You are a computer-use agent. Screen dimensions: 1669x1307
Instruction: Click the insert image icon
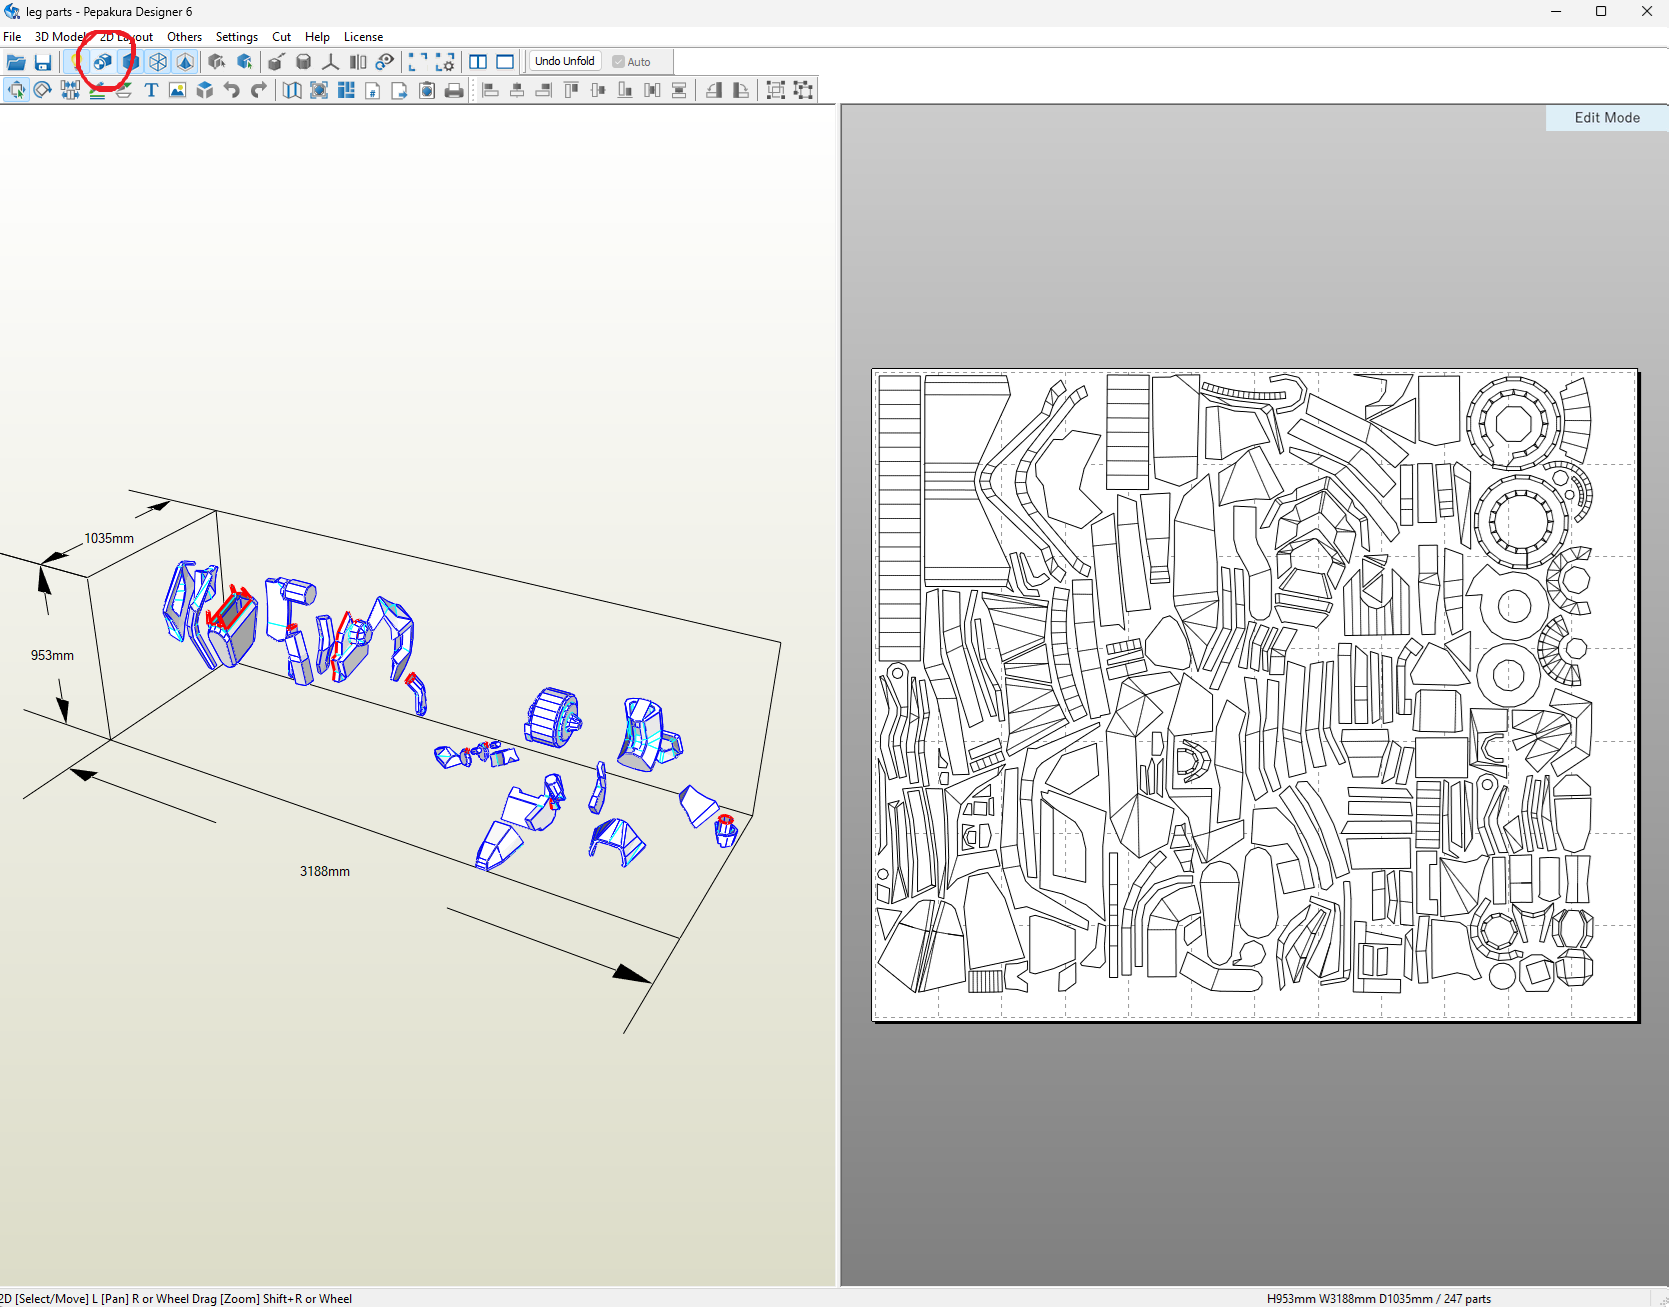point(178,90)
